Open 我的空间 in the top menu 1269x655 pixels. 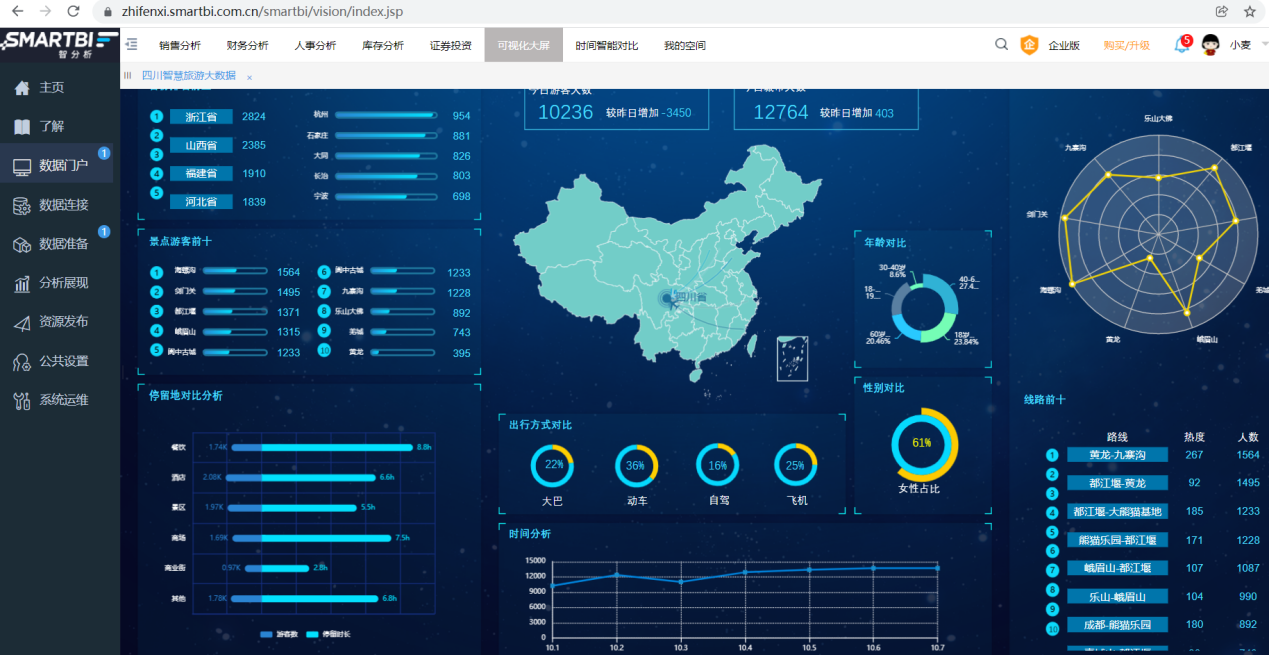pyautogui.click(x=685, y=45)
